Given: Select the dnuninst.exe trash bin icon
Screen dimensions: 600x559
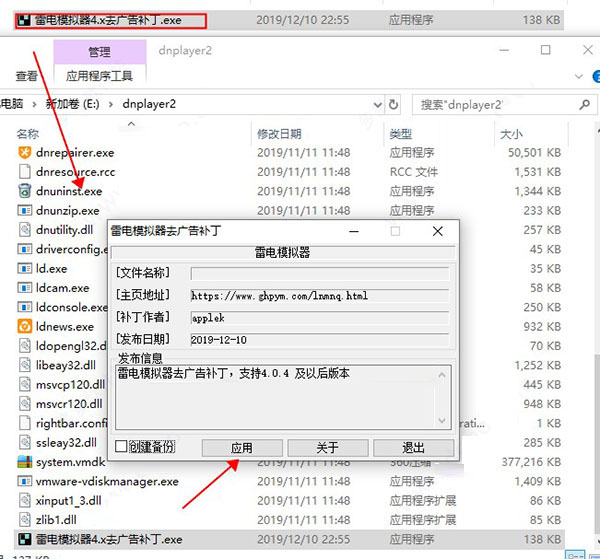Looking at the screenshot, I should (25, 191).
